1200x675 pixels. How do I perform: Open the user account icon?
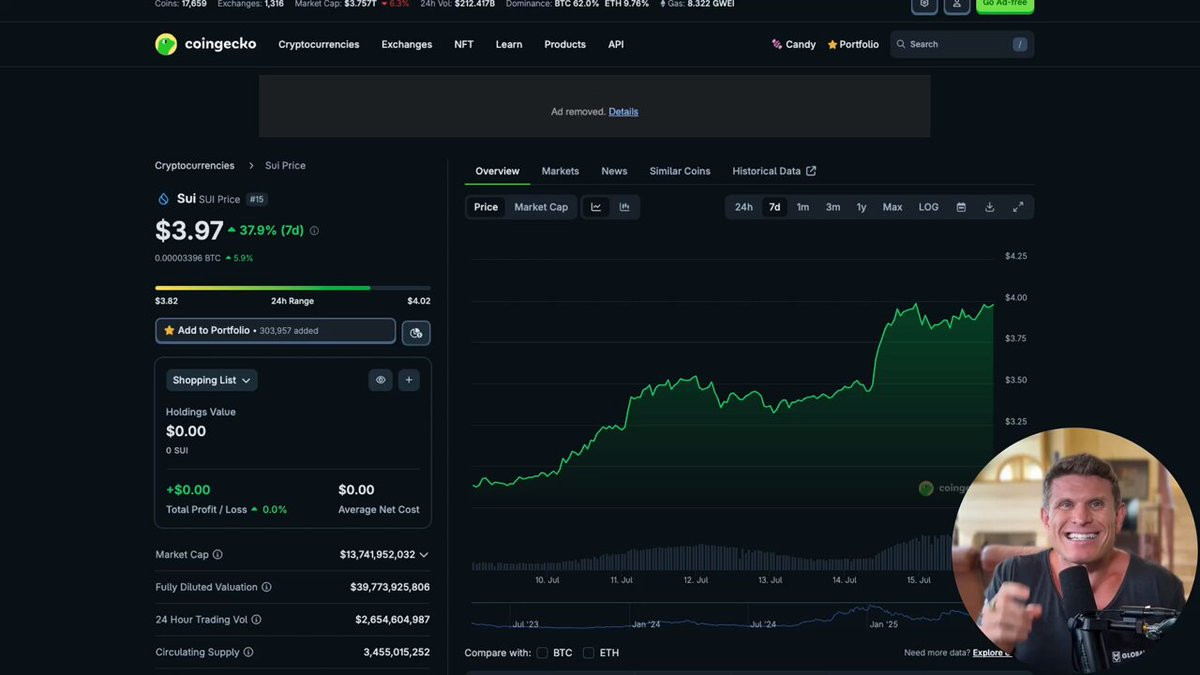click(x=956, y=4)
